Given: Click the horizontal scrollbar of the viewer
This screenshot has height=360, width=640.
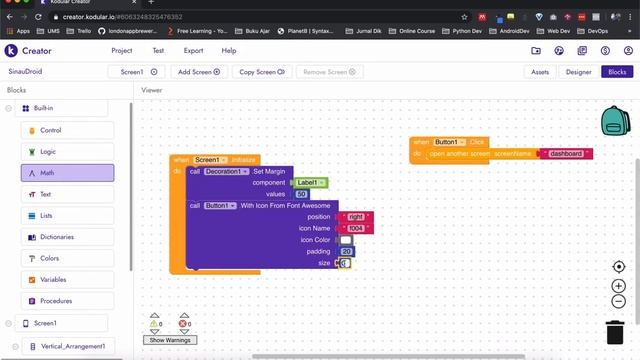Looking at the screenshot, I should point(388,356).
